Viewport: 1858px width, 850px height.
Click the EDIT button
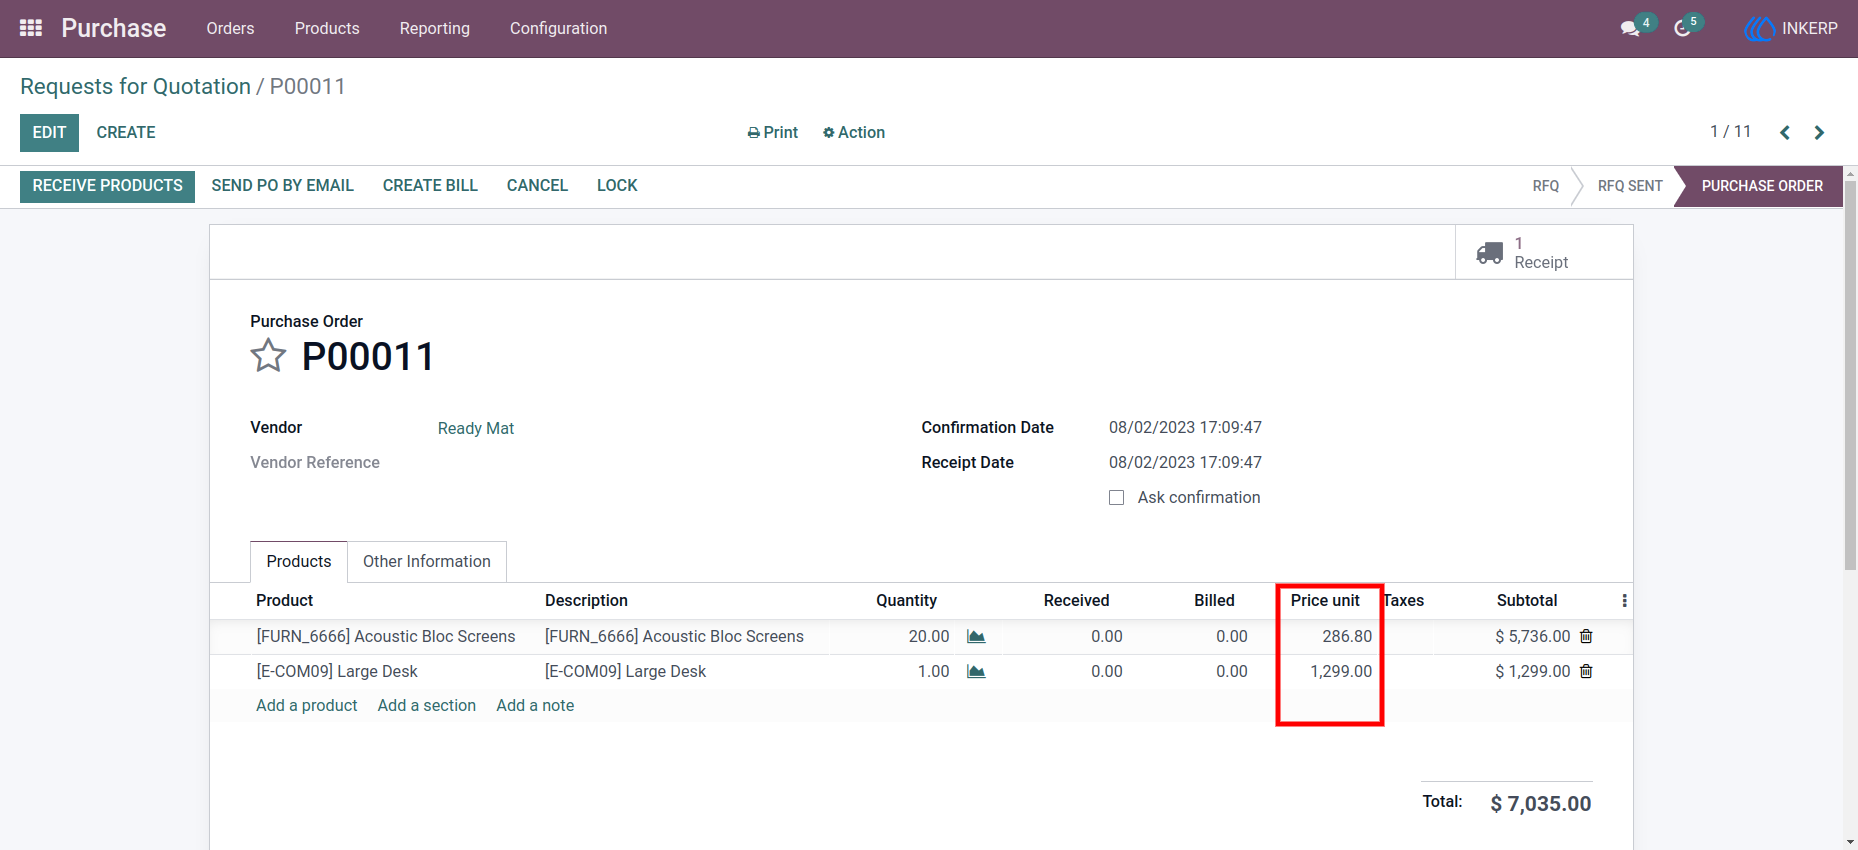[49, 133]
